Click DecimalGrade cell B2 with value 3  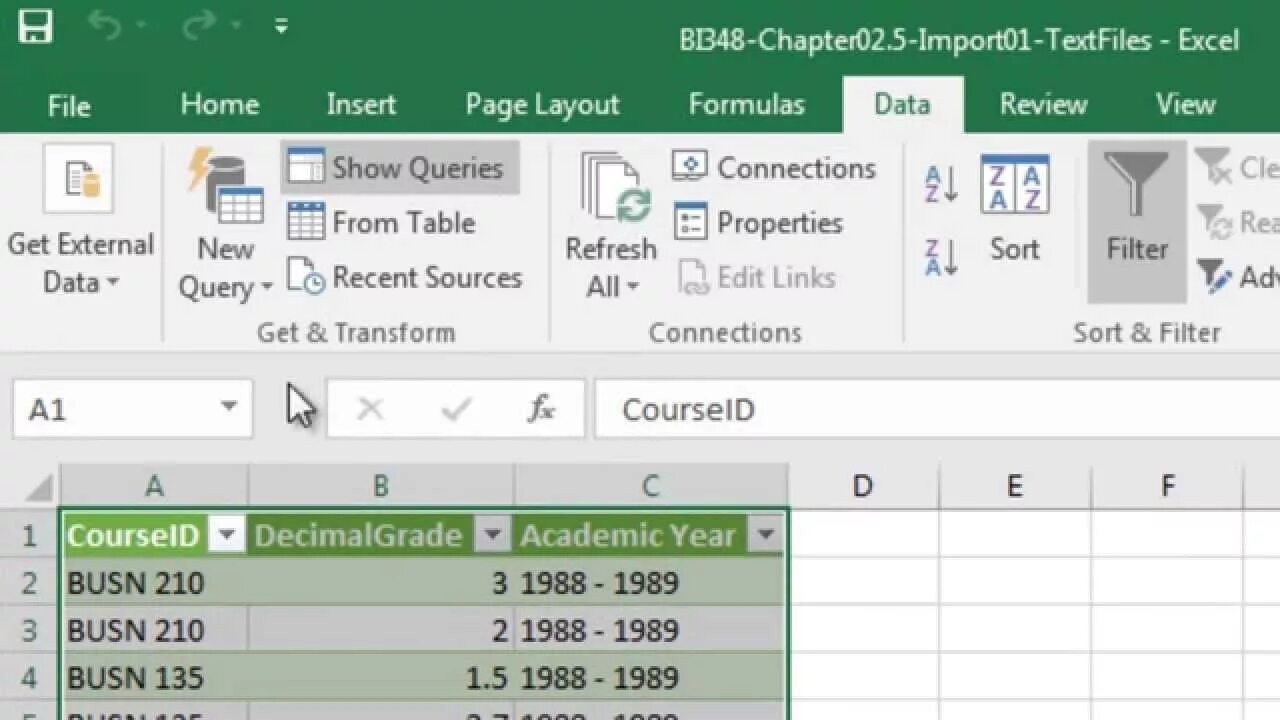[381, 583]
